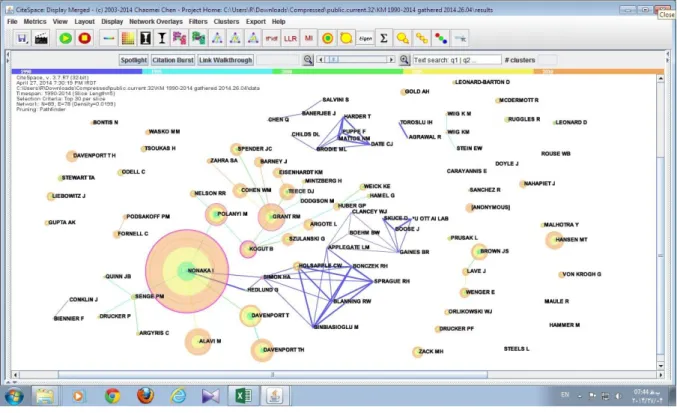Select the BROWN JS node

tap(479, 251)
